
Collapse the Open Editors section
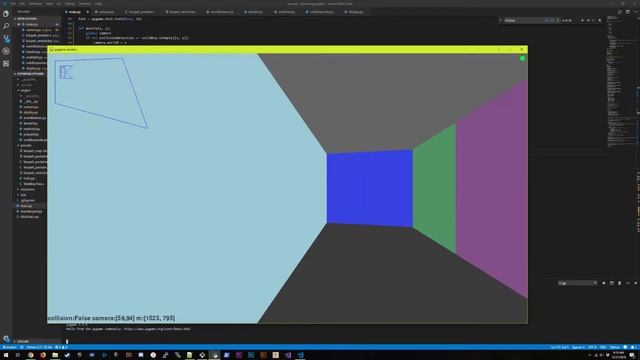pos(27,19)
